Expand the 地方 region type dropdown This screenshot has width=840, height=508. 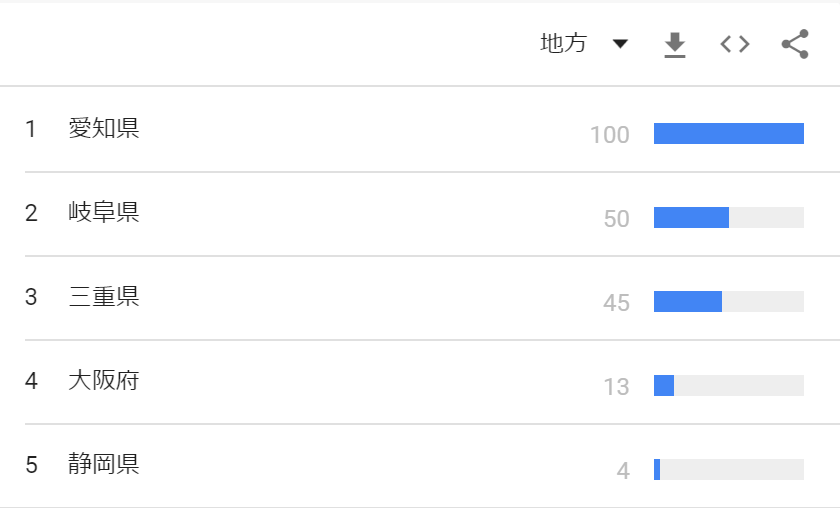(x=564, y=44)
